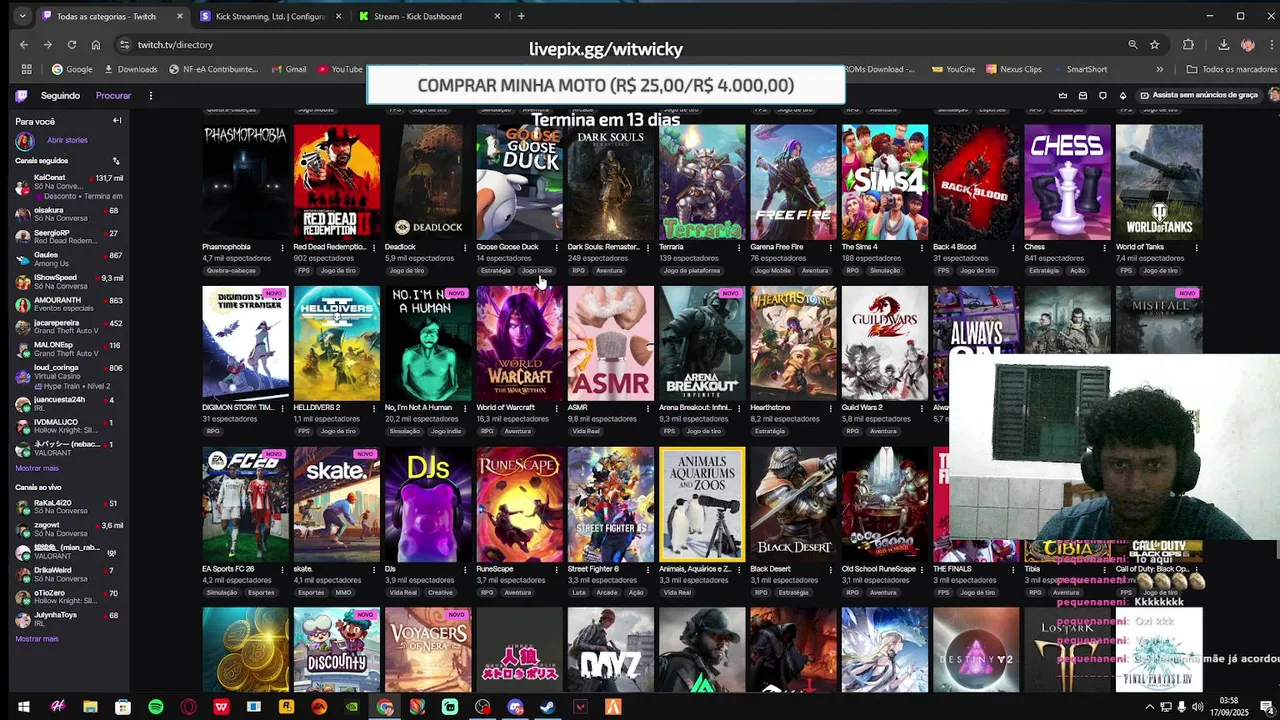Viewport: 1280px width, 720px height.
Task: Expand live channels with lower Mostrar mais
Action: 37,639
